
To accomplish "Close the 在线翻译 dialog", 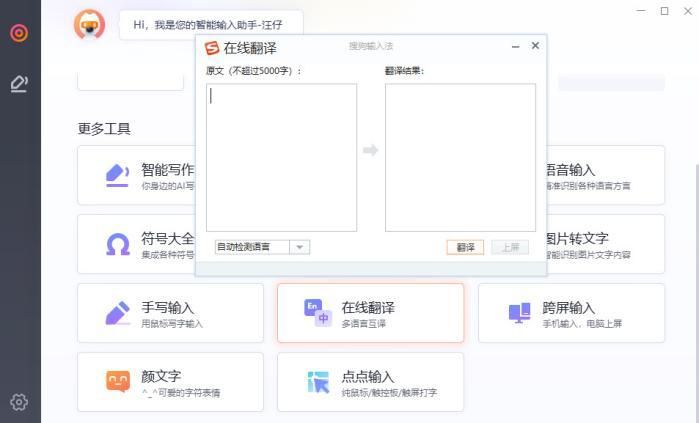I will coord(535,46).
